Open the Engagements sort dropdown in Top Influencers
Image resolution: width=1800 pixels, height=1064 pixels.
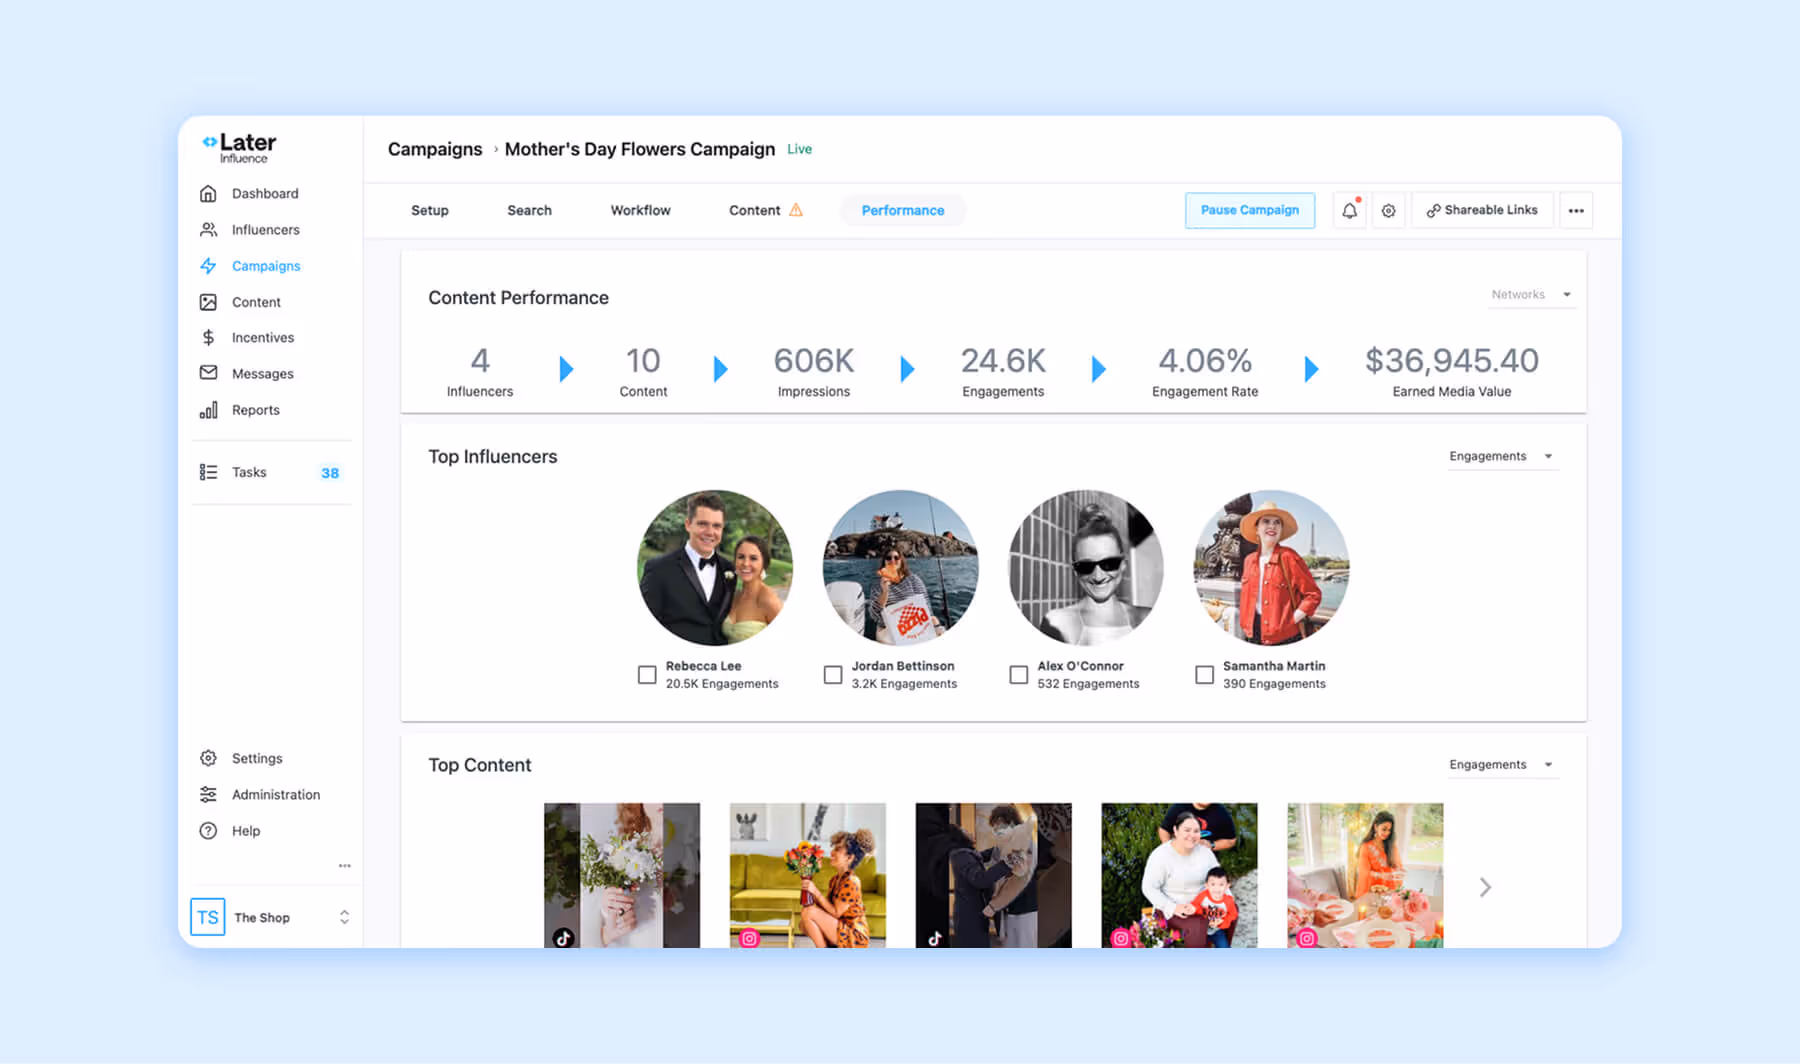pyautogui.click(x=1501, y=456)
